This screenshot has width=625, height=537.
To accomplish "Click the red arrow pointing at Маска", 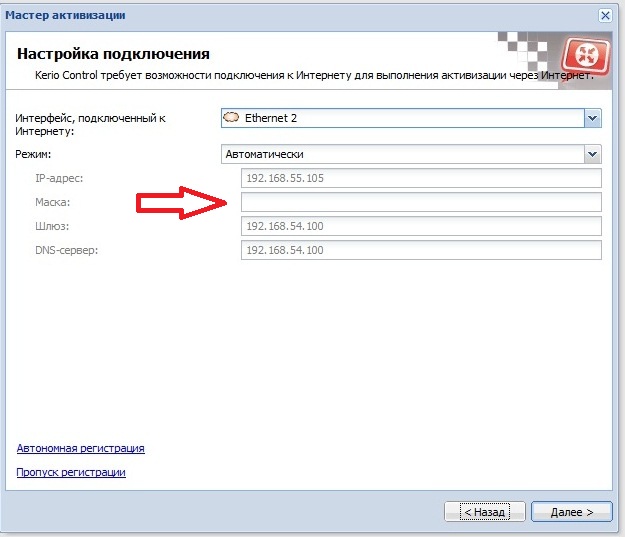I will (x=180, y=203).
